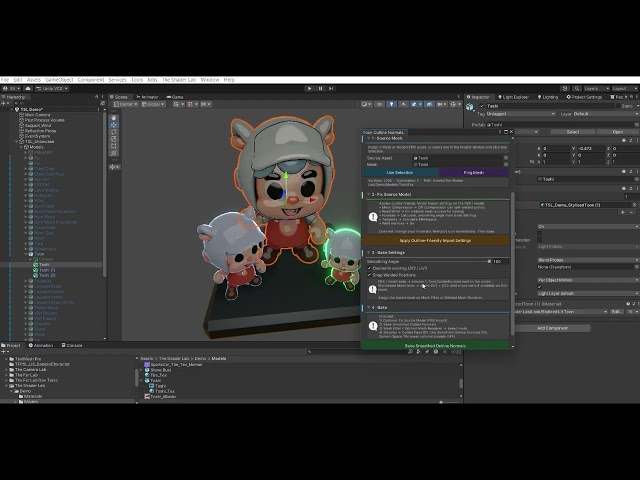Collapse the 4 - Bake section

coord(369,307)
